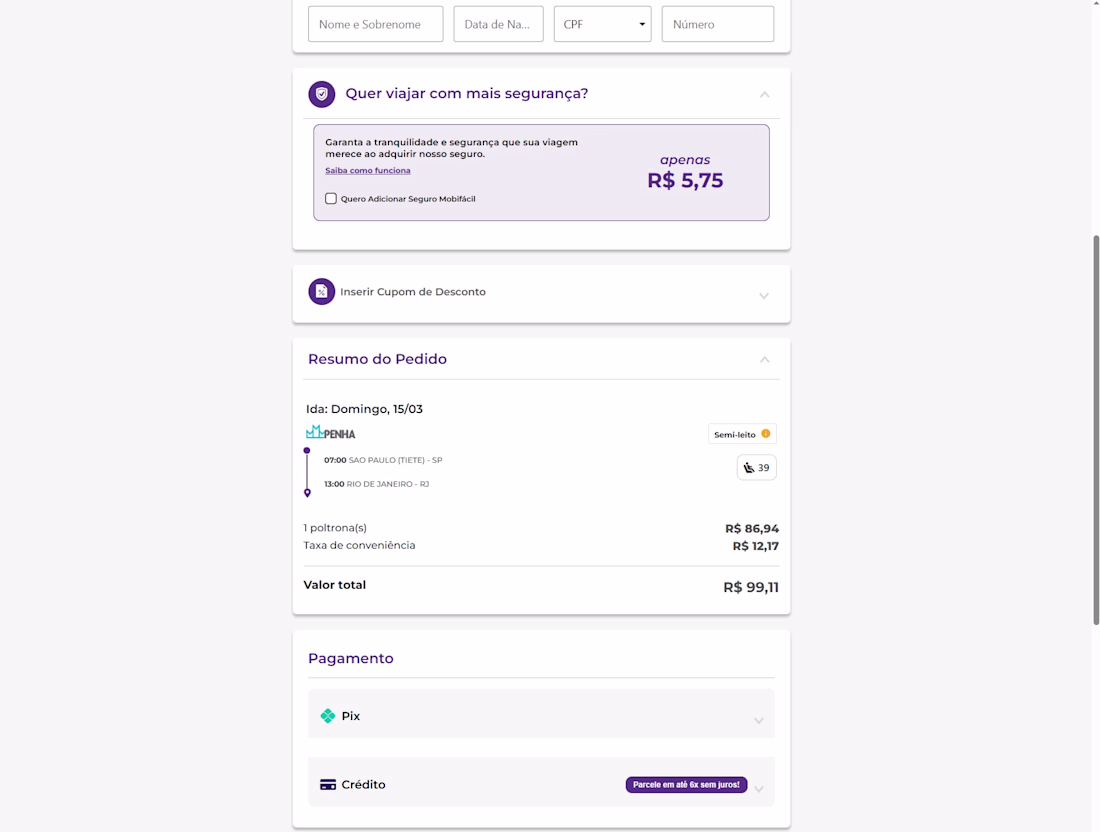Click the Parcele em até 6x badge

click(686, 785)
